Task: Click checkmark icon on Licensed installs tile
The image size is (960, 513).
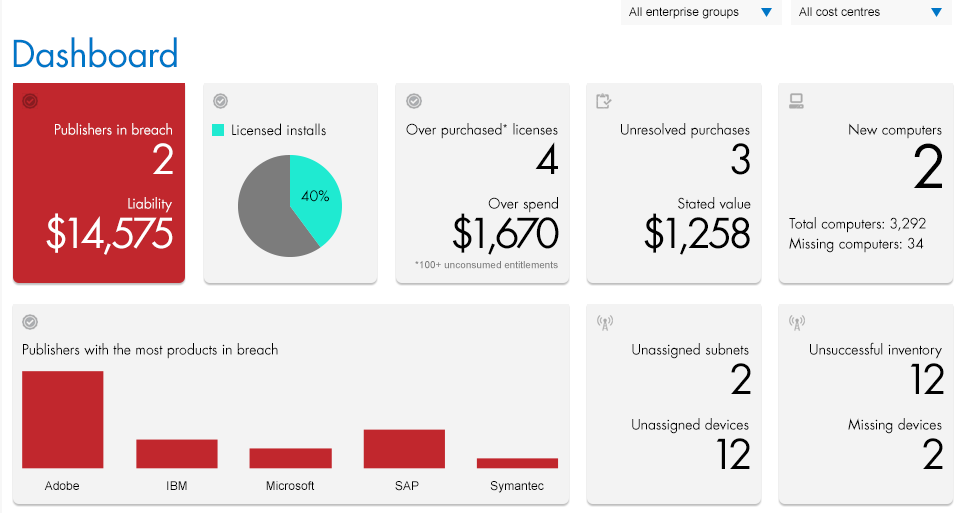Action: click(x=221, y=101)
